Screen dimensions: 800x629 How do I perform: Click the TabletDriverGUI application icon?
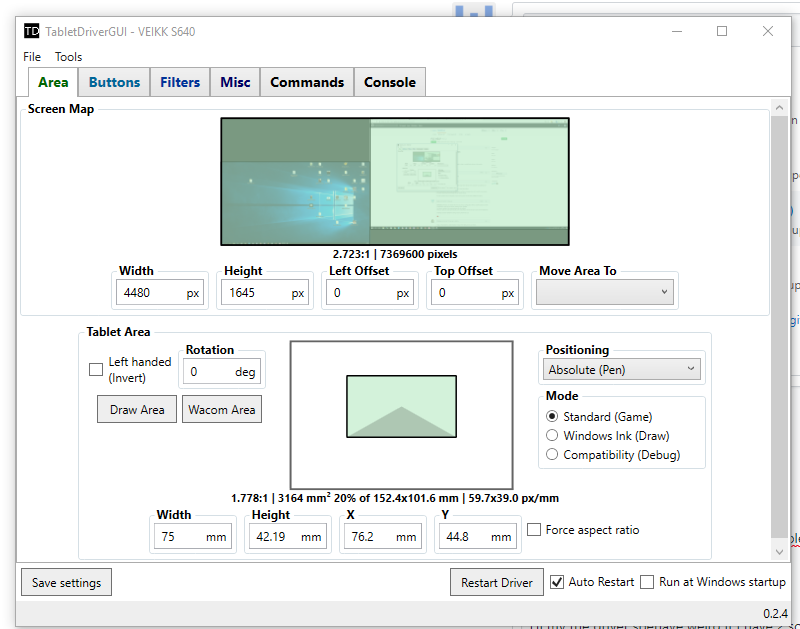(x=31, y=31)
